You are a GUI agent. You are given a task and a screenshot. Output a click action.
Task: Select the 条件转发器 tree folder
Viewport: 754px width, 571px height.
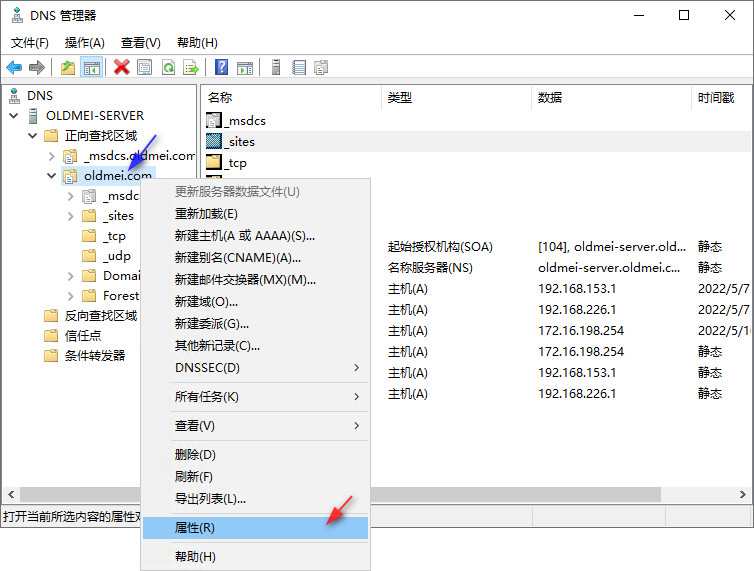[85, 356]
